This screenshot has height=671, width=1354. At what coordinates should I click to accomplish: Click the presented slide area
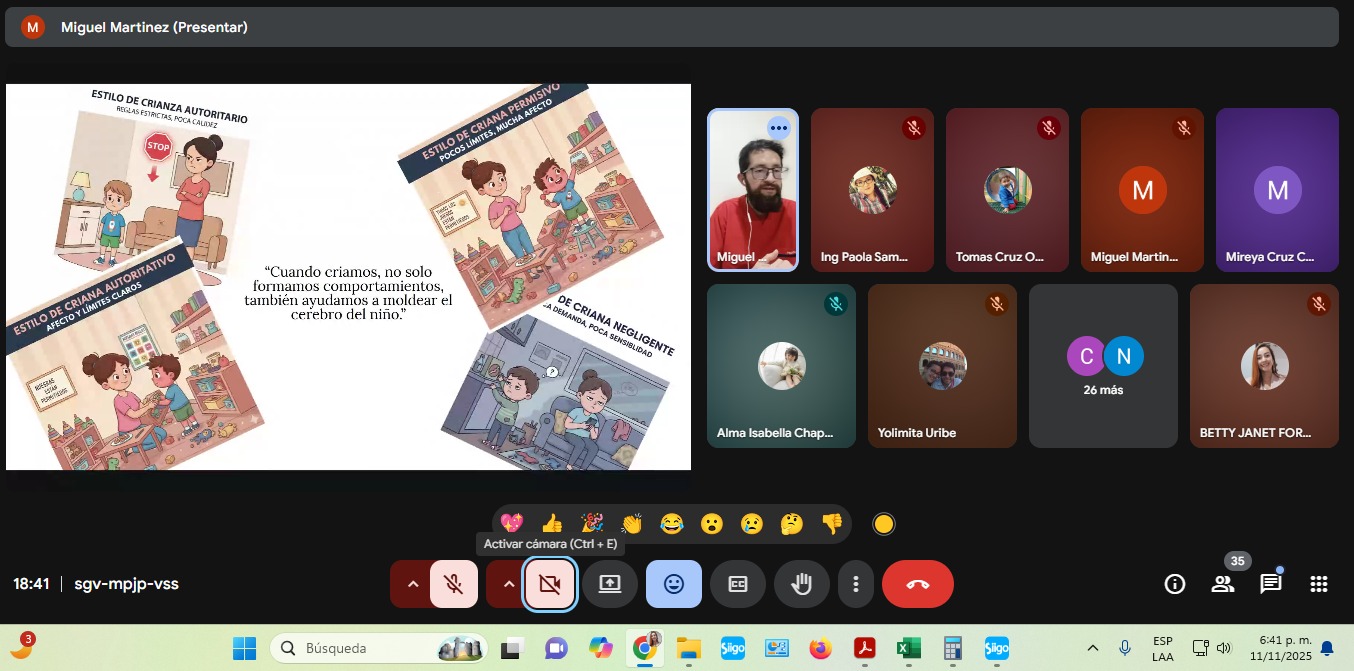pos(348,277)
